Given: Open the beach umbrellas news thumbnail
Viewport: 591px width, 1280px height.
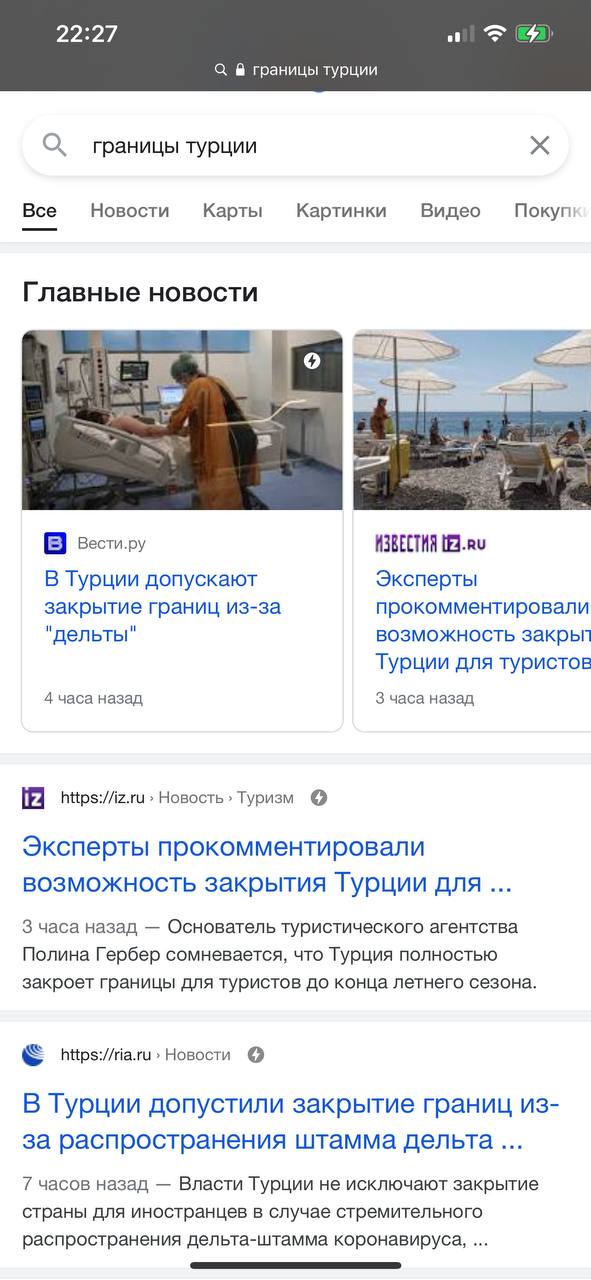Looking at the screenshot, I should click(x=472, y=420).
